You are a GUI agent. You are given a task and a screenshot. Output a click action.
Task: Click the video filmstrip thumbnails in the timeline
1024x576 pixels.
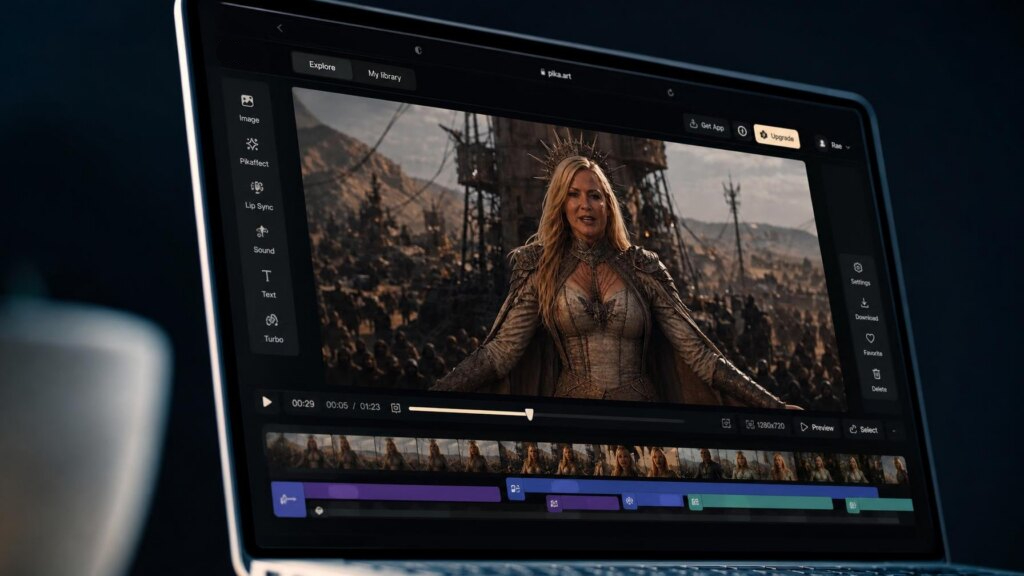pos(586,457)
